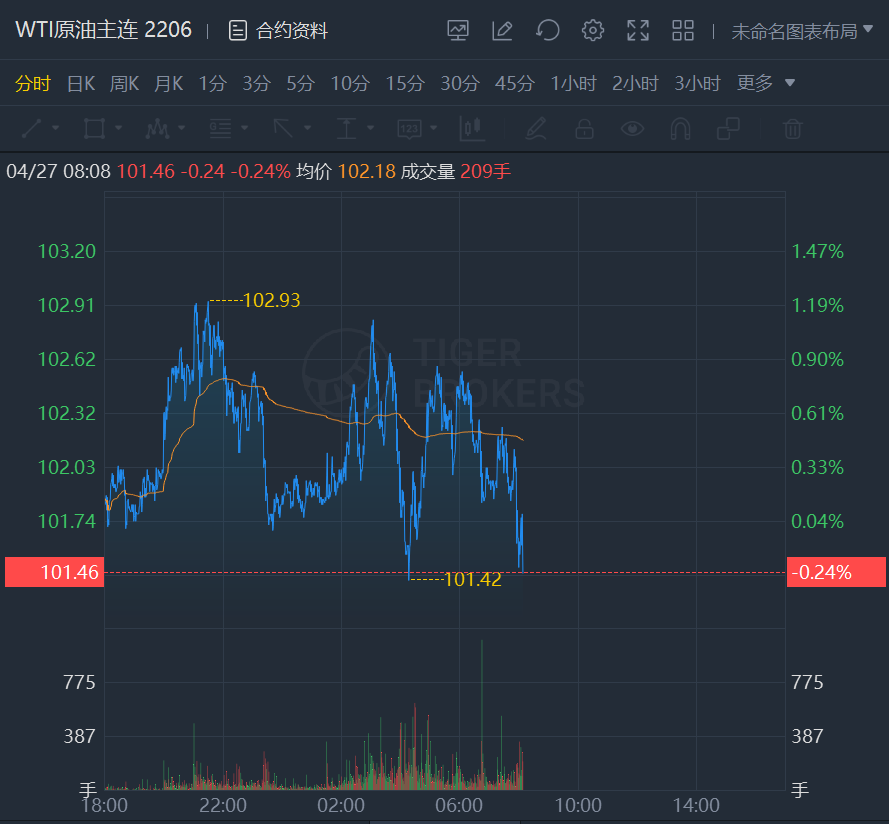The height and width of the screenshot is (824, 889).
Task: Click the 合约资料 text label
Action: [291, 31]
